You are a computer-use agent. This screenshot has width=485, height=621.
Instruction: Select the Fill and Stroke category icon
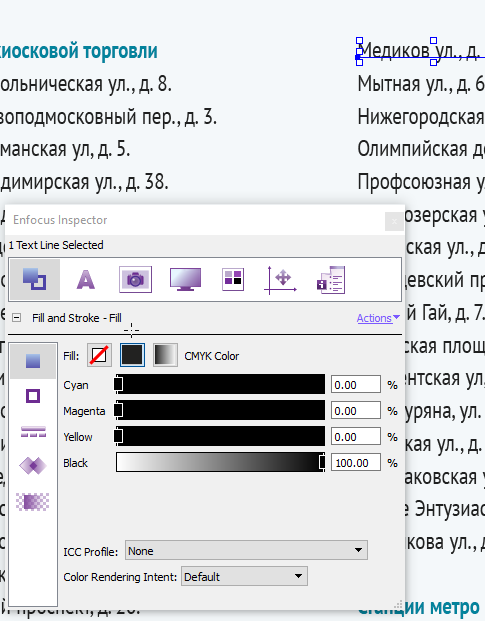pyautogui.click(x=34, y=279)
